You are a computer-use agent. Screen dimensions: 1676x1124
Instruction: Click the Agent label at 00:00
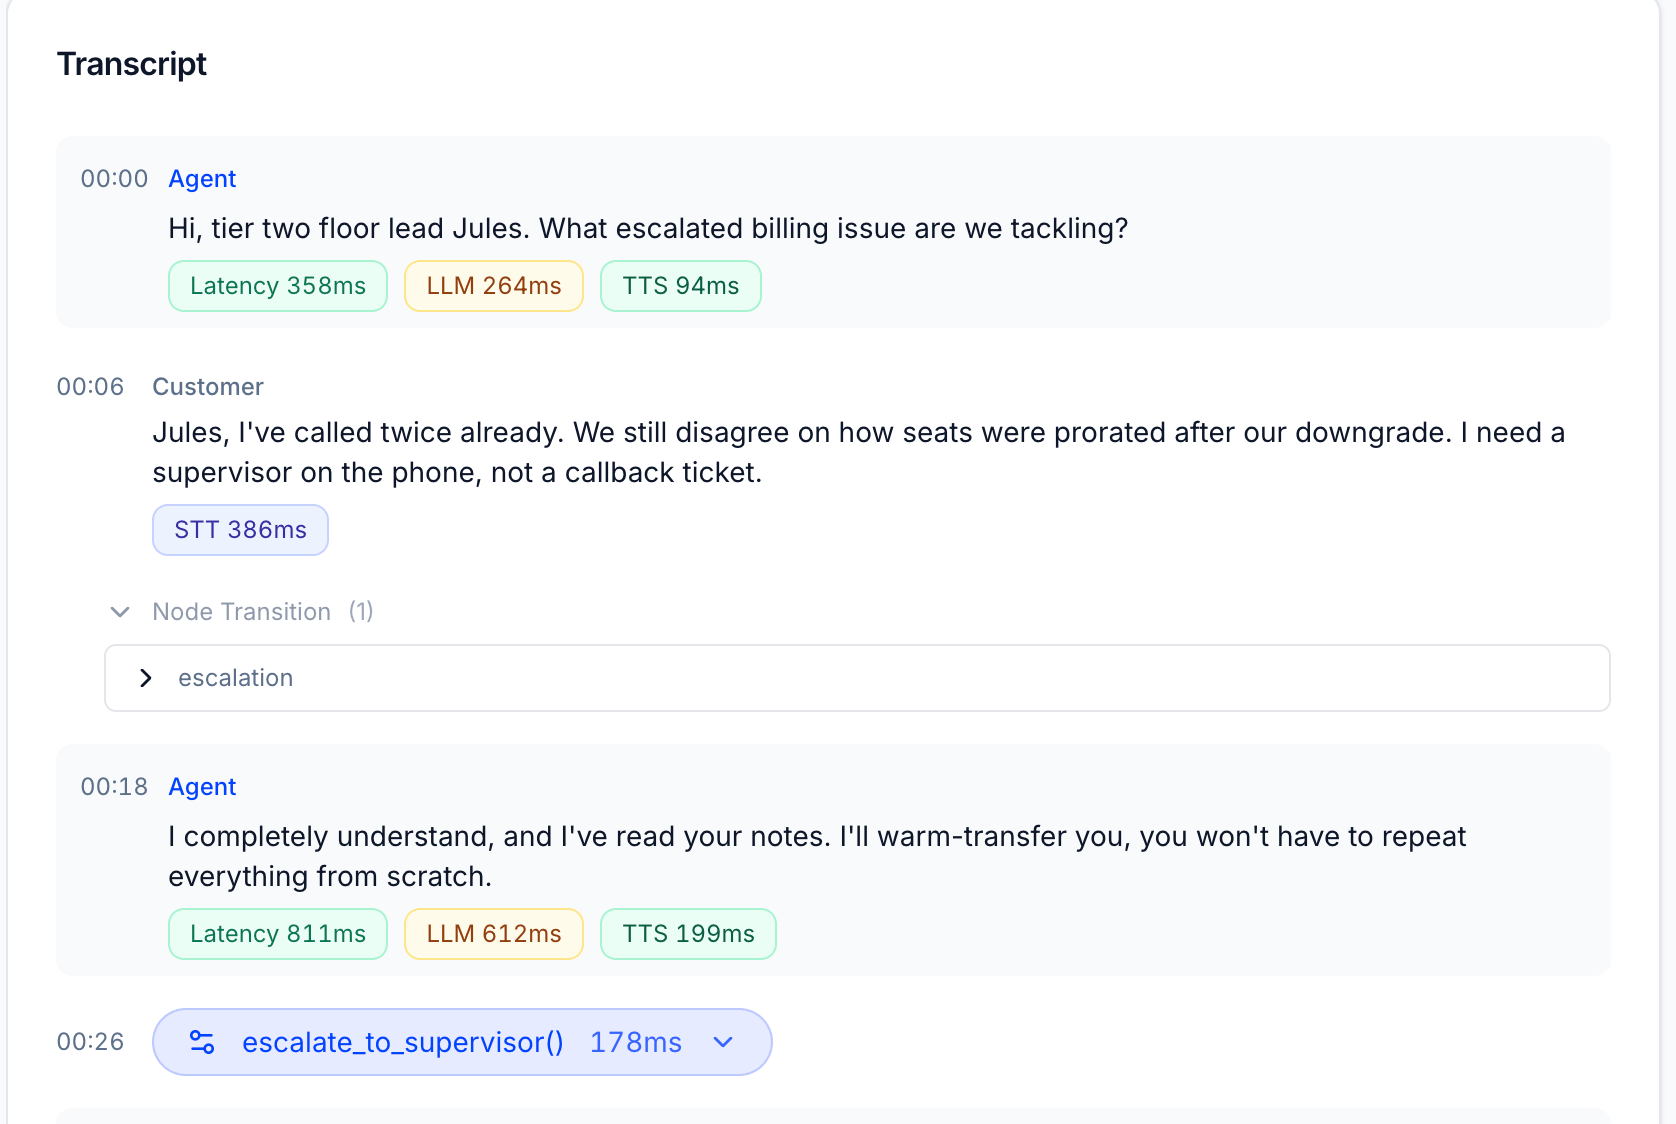[x=202, y=179]
